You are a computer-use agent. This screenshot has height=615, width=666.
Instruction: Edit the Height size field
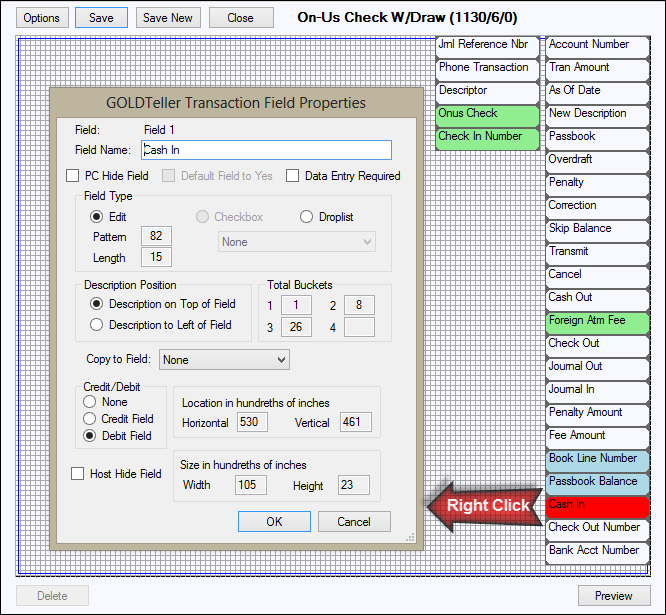coord(354,485)
